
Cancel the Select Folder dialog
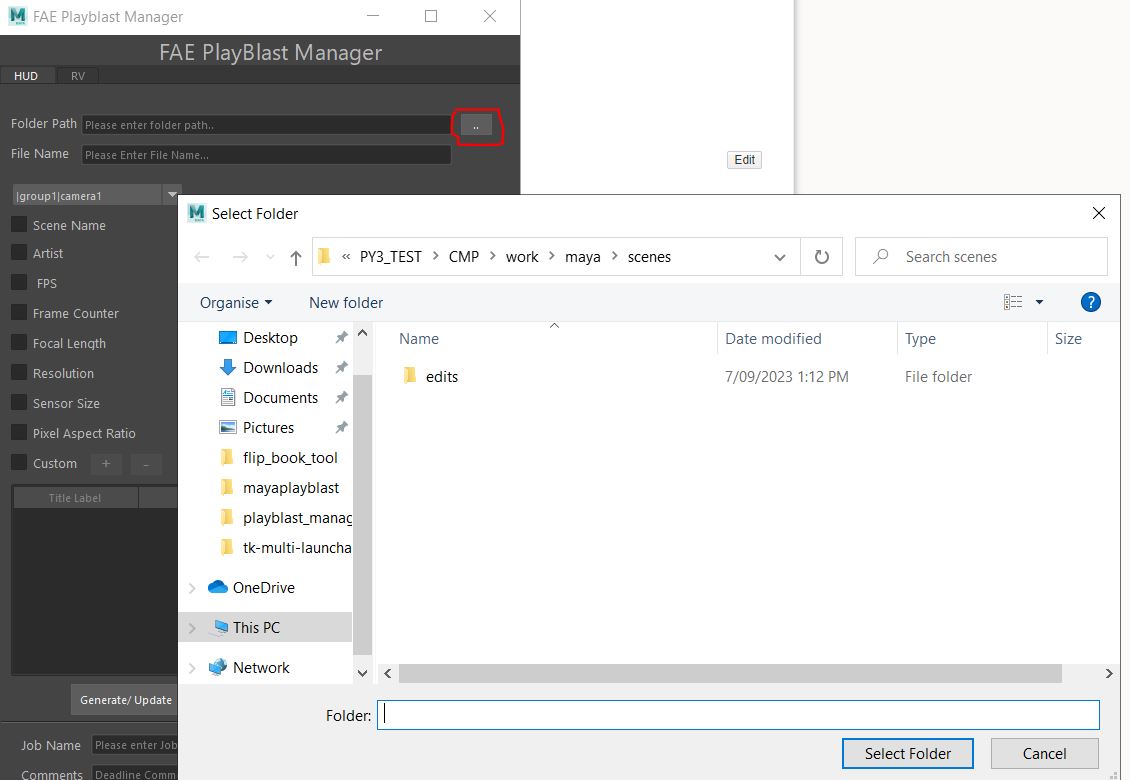point(1044,753)
